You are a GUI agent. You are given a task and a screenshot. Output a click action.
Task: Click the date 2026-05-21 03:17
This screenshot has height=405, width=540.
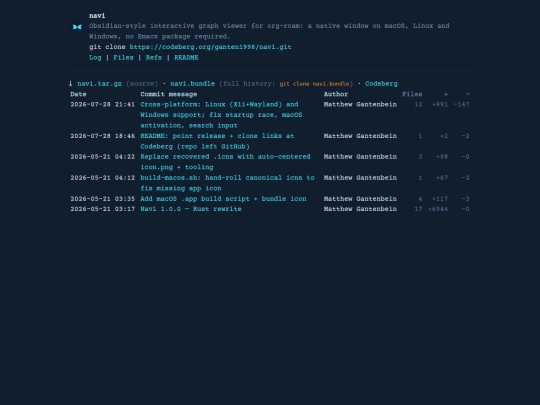click(x=103, y=209)
